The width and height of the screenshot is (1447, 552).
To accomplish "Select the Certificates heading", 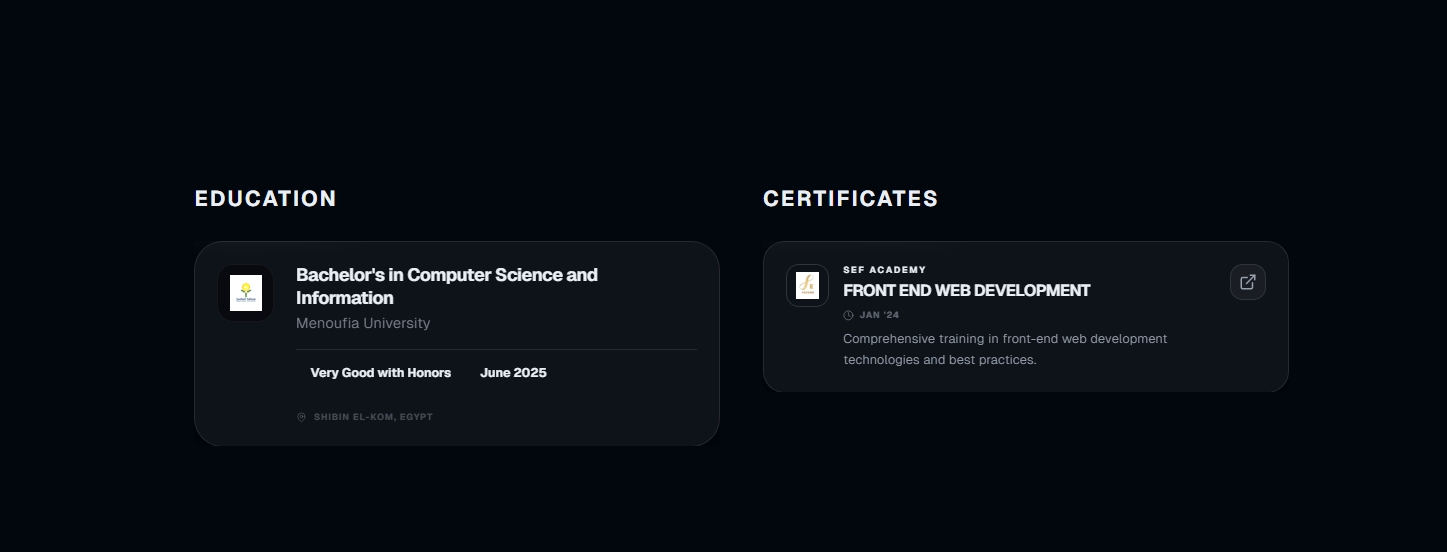I will click(851, 199).
